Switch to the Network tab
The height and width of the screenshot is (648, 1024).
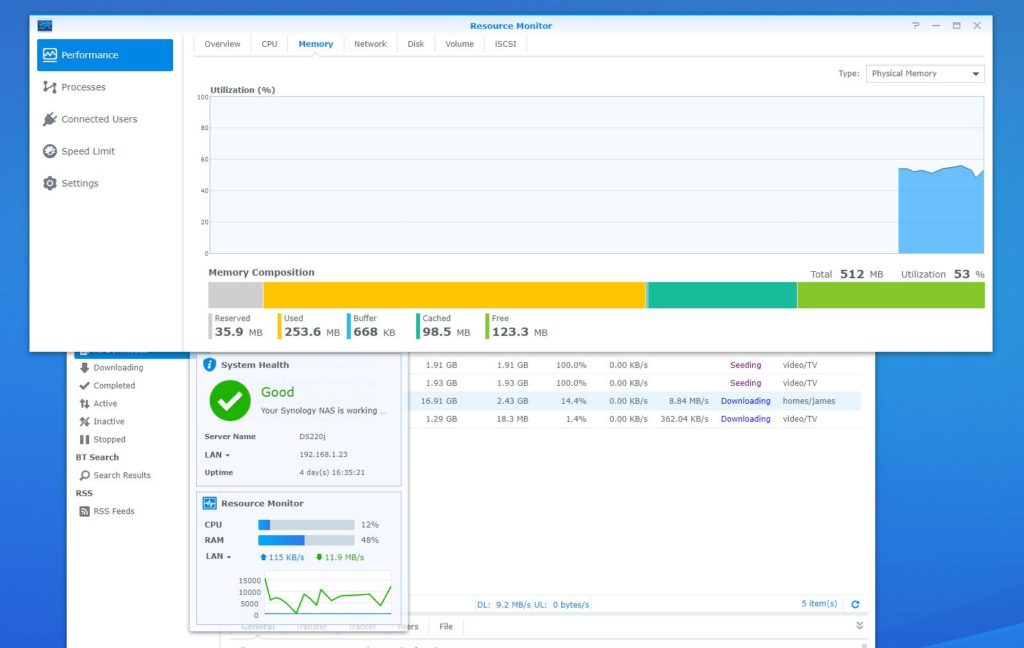pos(370,44)
